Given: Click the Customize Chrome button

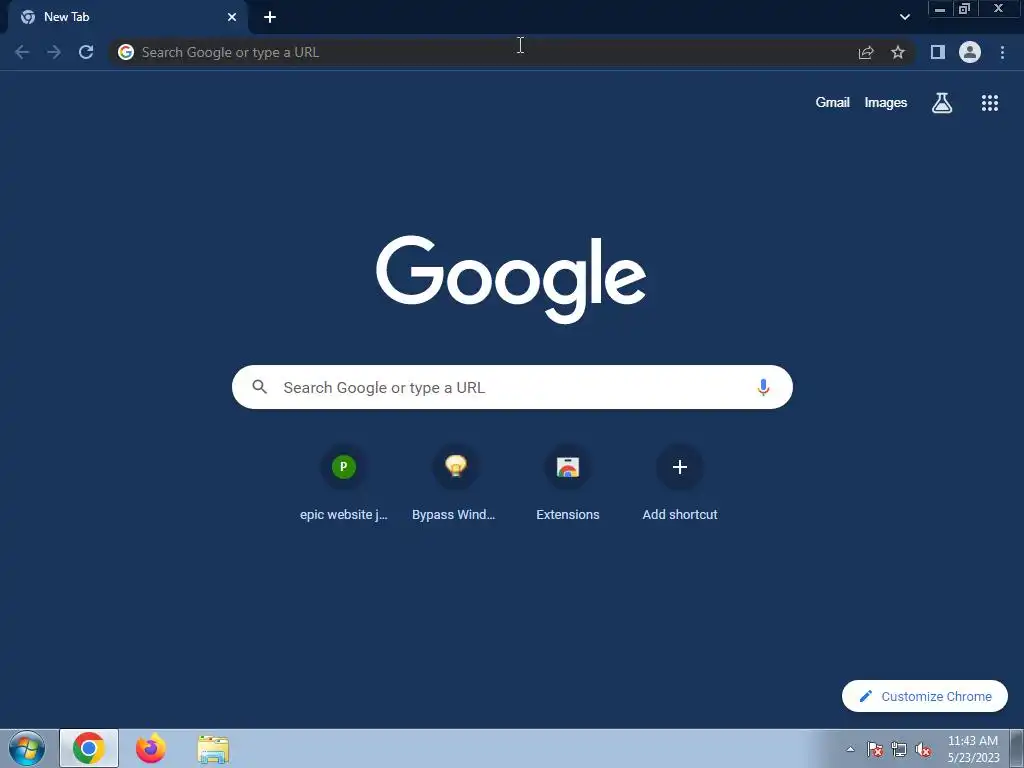Looking at the screenshot, I should [925, 696].
